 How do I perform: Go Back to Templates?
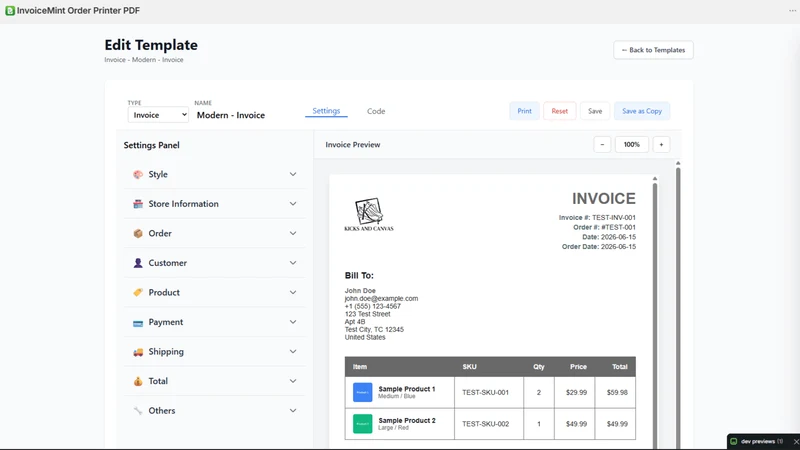point(653,50)
